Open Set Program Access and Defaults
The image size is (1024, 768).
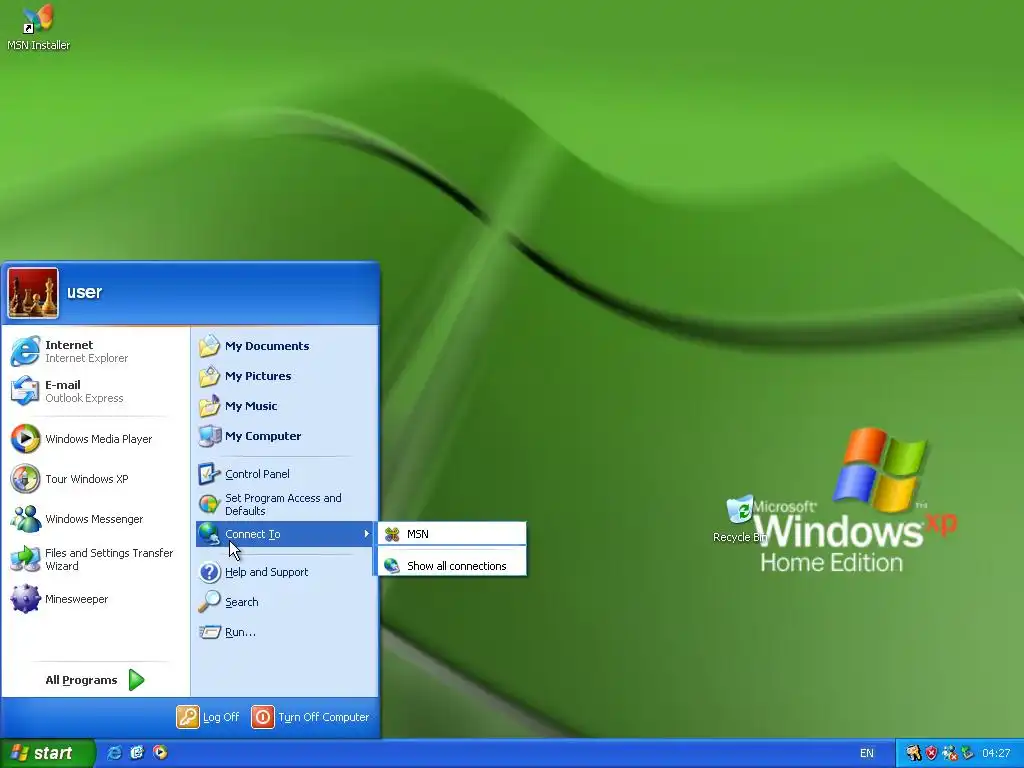tap(285, 504)
